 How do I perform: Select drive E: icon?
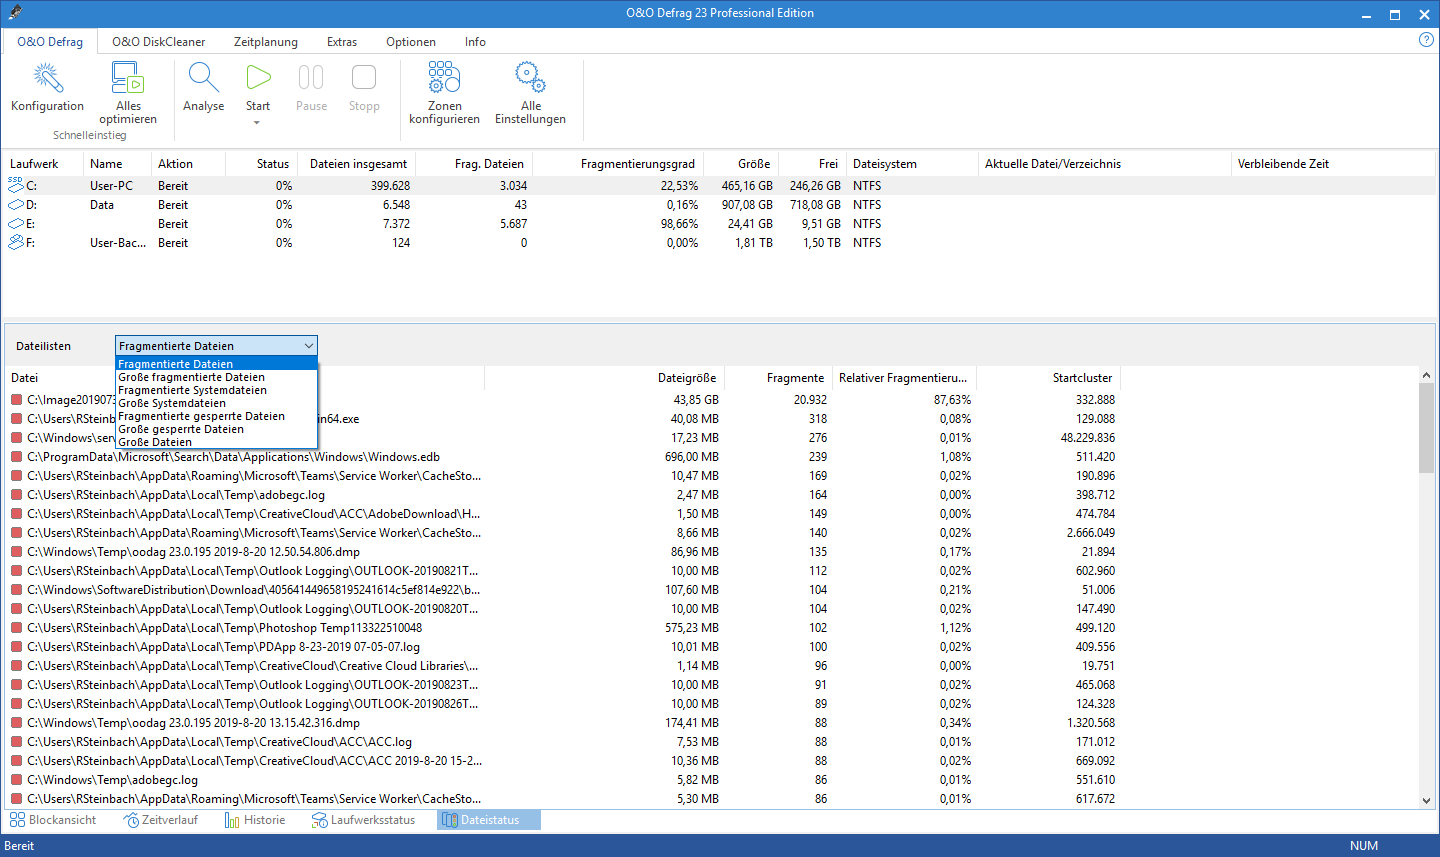pos(15,223)
